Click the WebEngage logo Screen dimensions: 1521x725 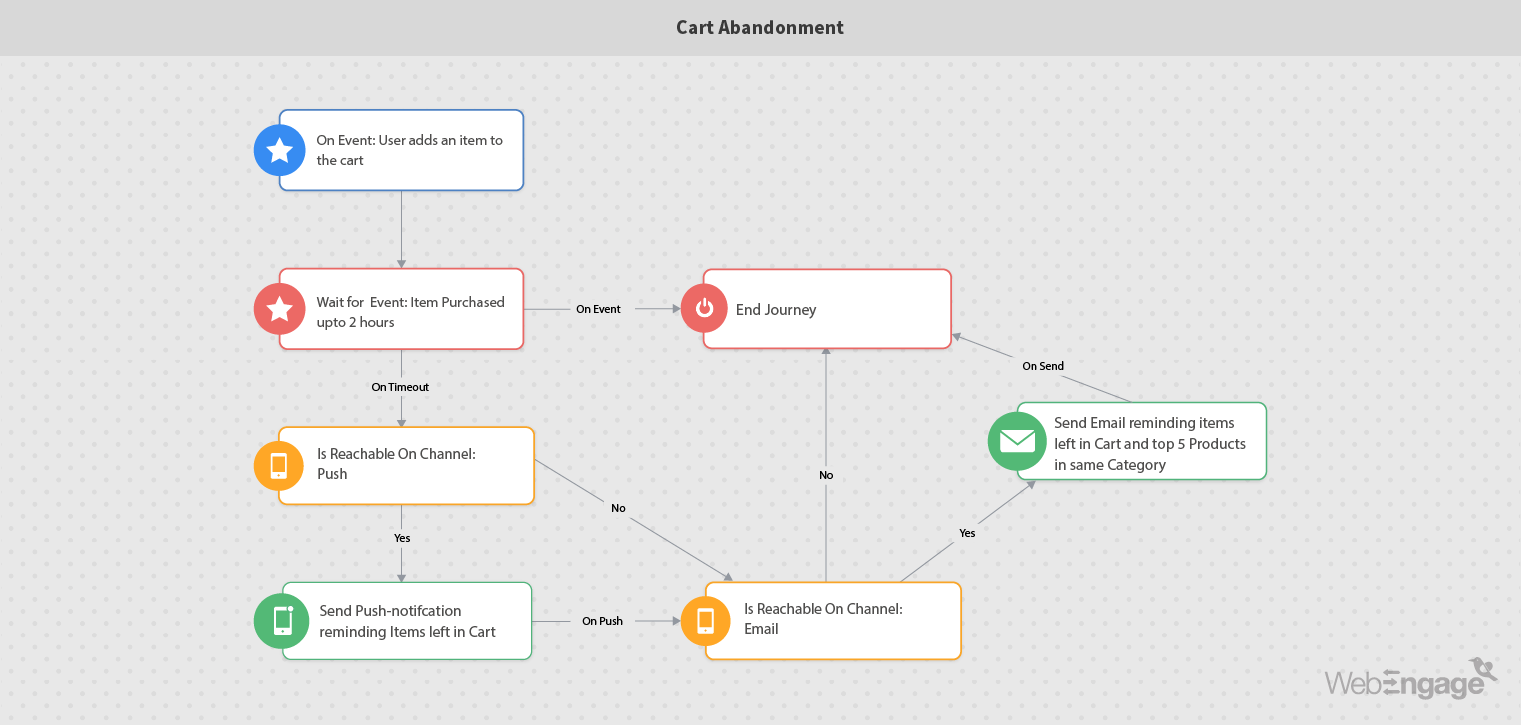(x=1410, y=680)
